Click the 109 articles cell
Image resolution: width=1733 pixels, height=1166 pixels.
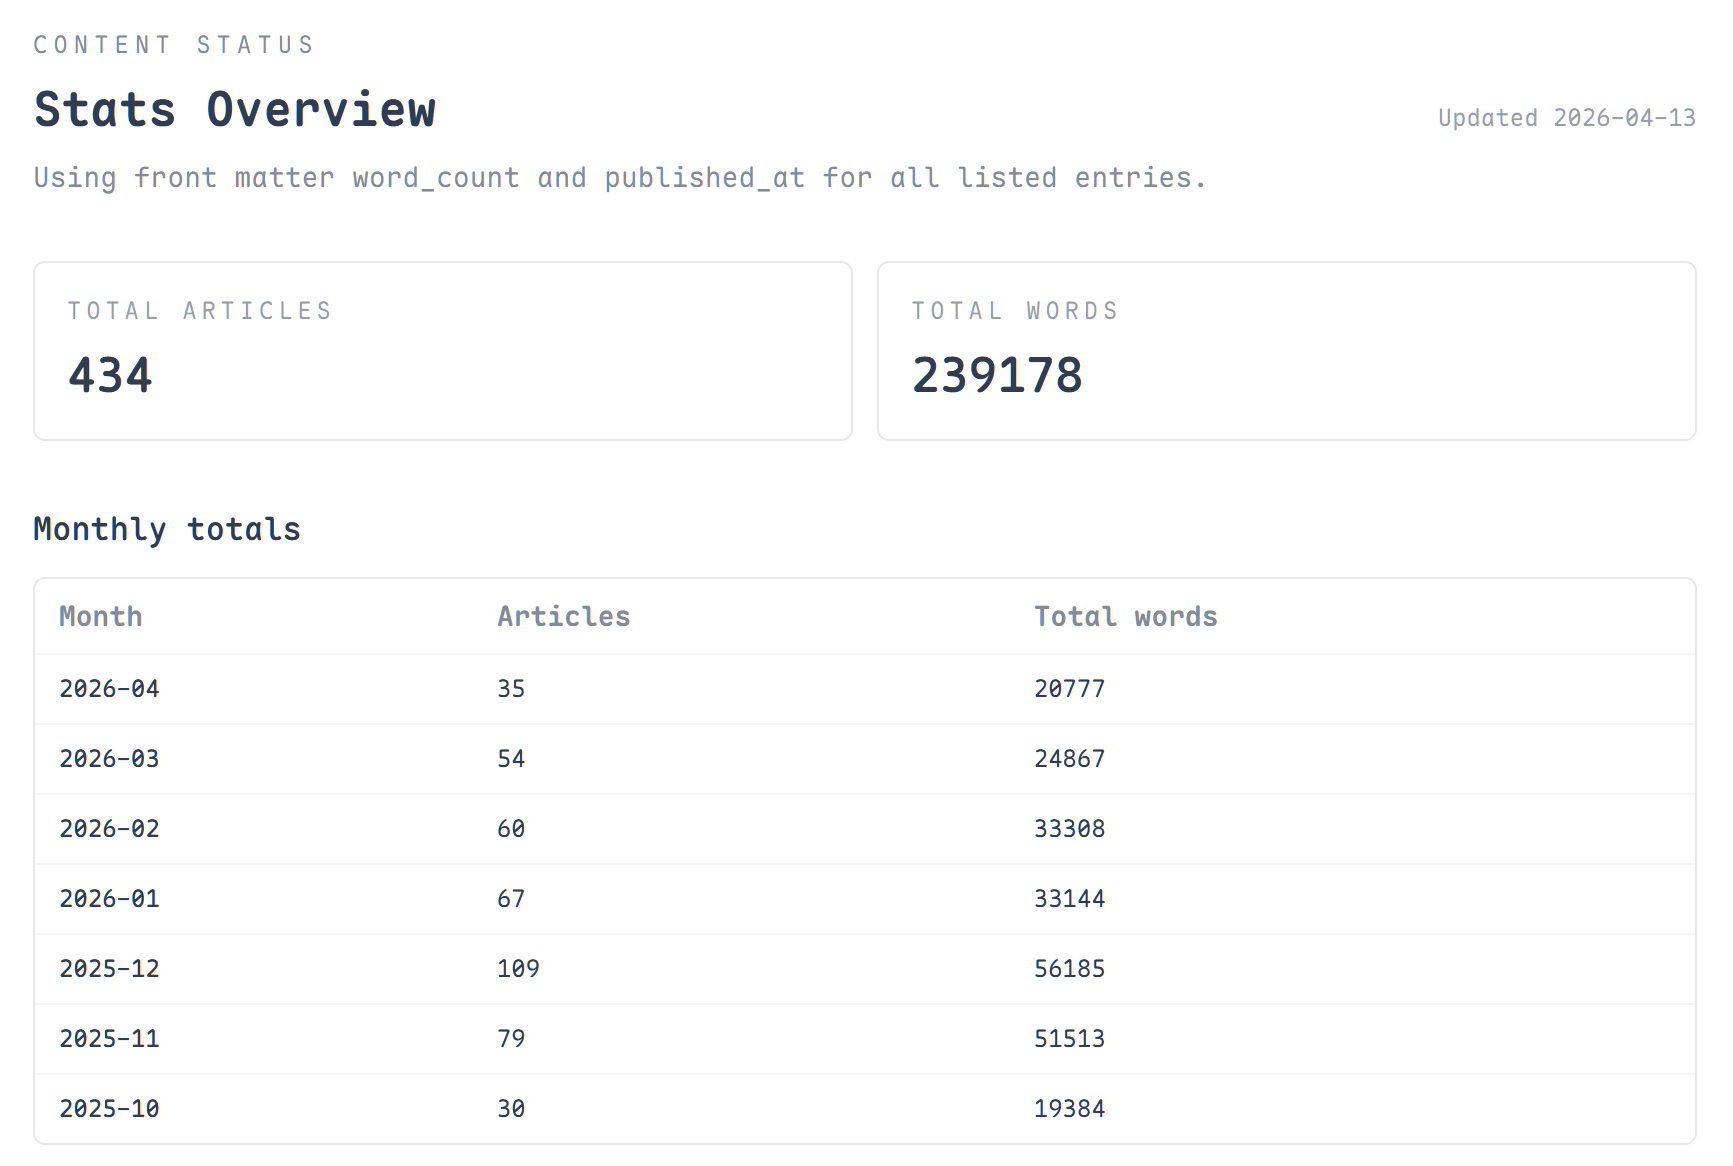[518, 969]
